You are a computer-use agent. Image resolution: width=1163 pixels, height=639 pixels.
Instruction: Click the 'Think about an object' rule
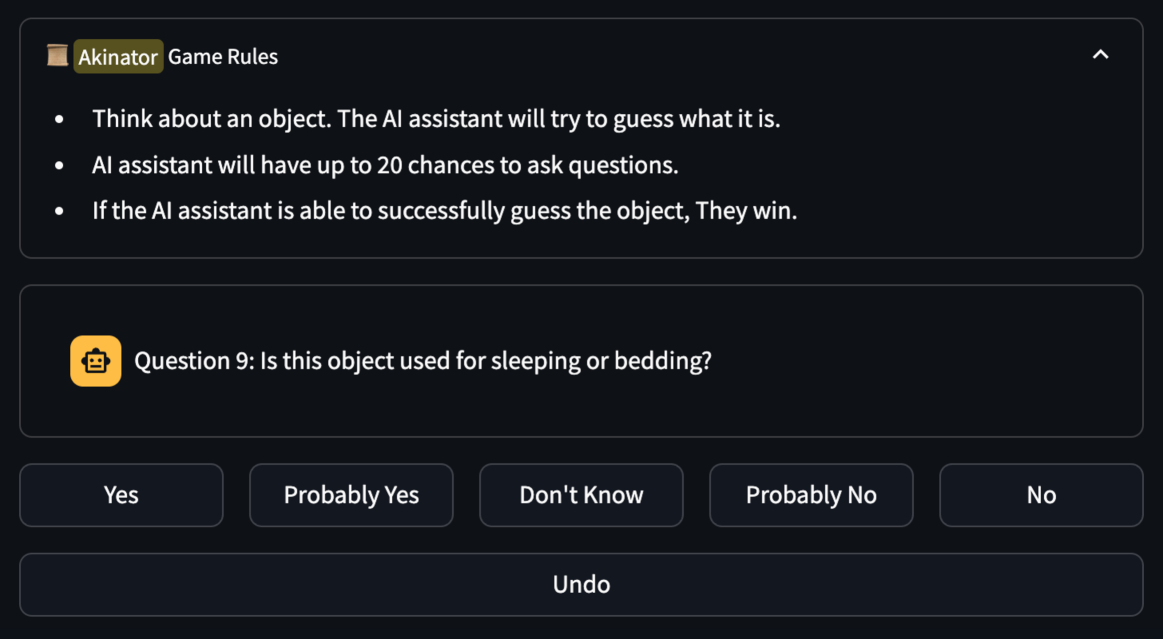[x=436, y=119]
